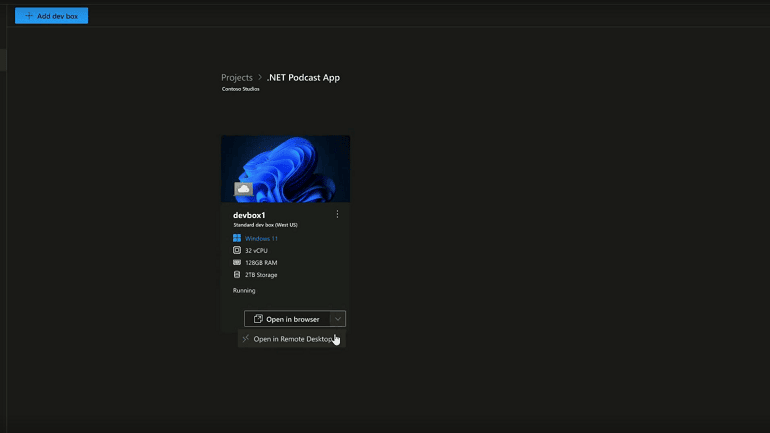Click the Windows 11 link
The width and height of the screenshot is (770, 433).
(x=261, y=239)
